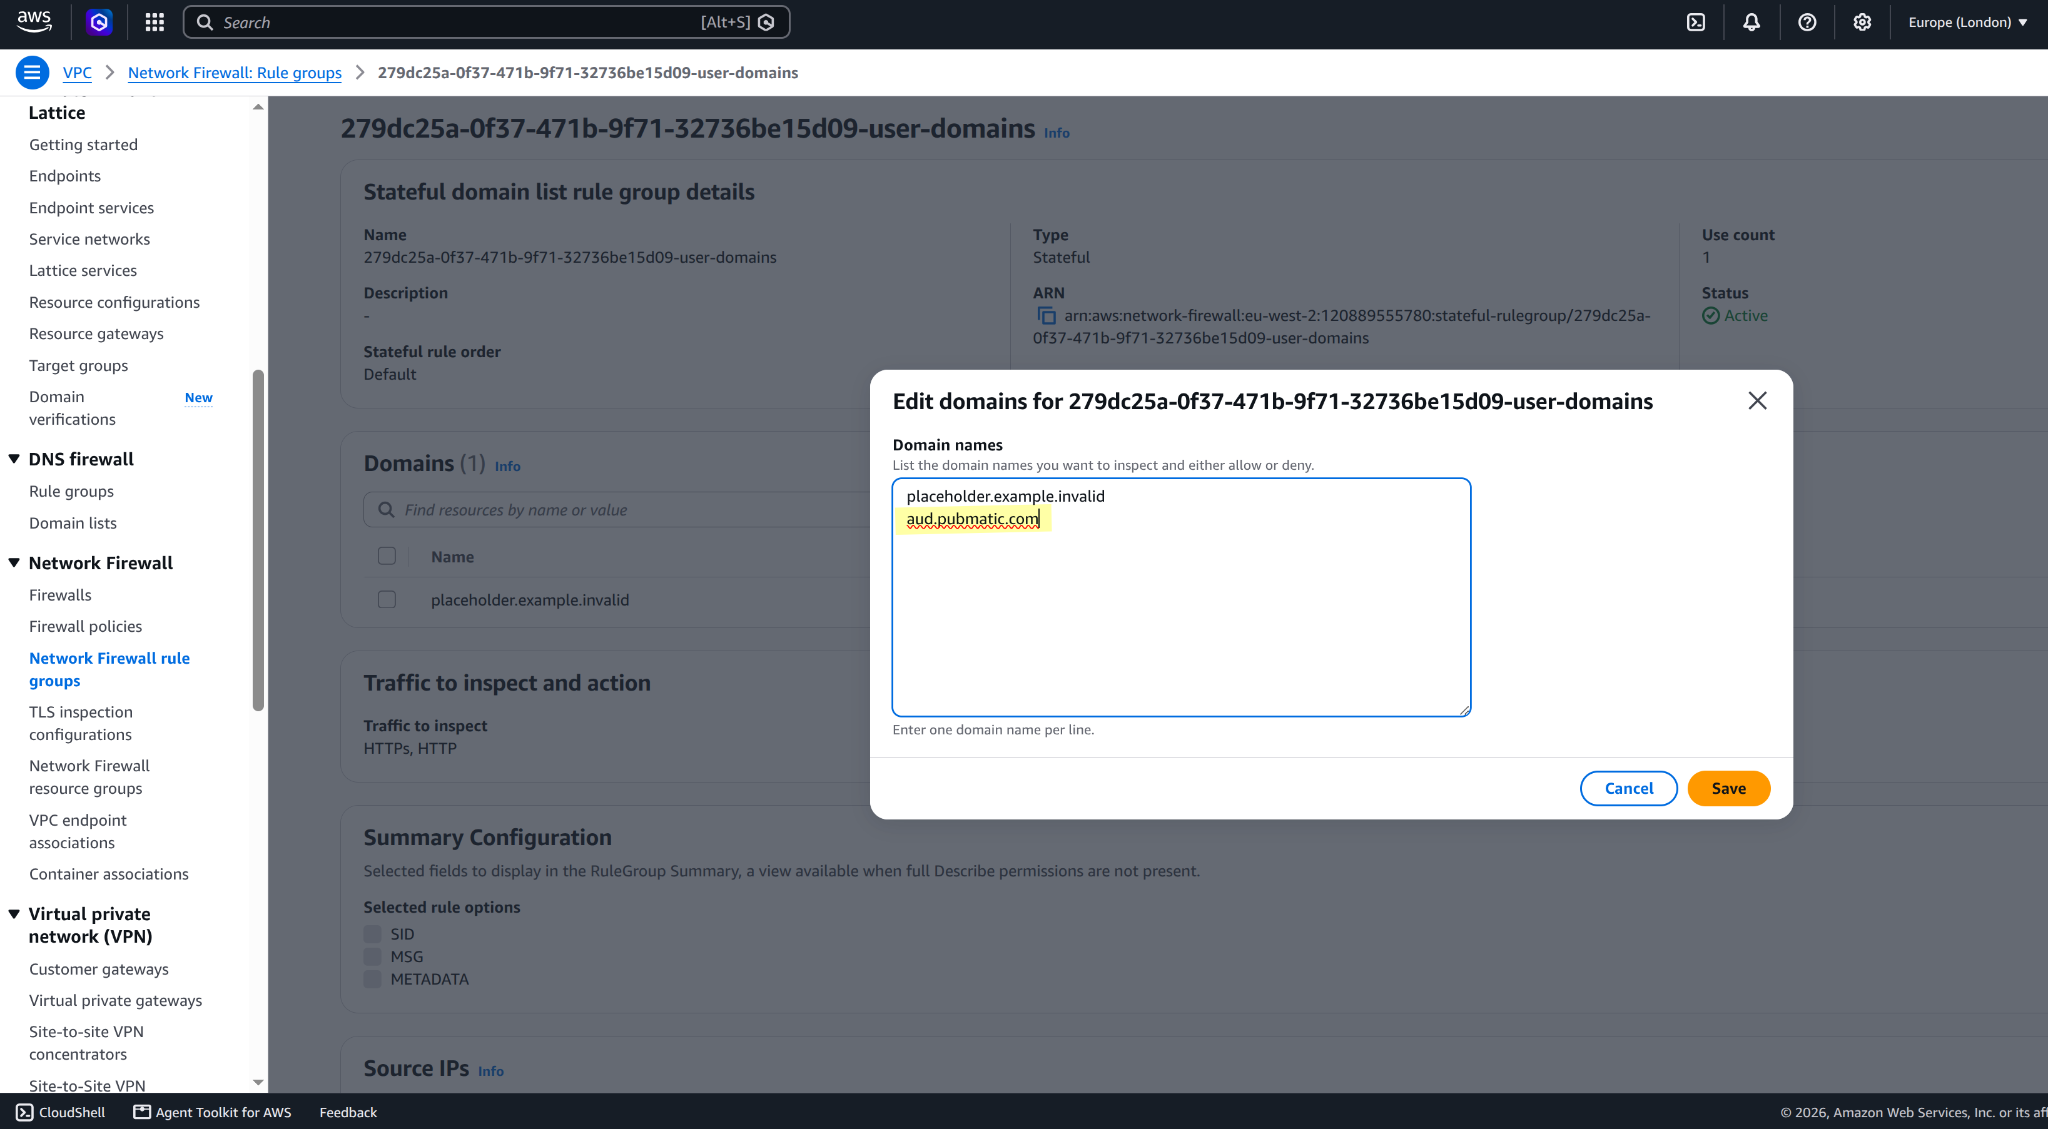Open Info link next to rule group title
This screenshot has height=1129, width=2048.
pos(1057,133)
